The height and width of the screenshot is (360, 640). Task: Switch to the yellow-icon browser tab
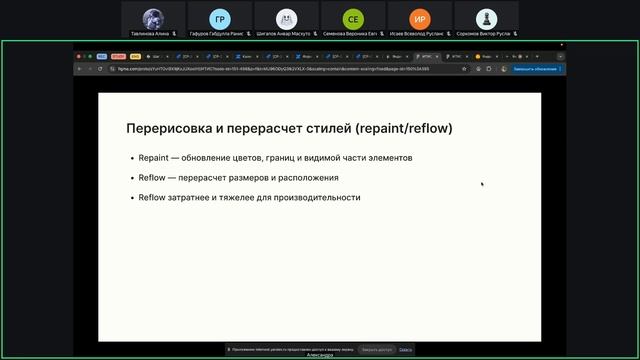486,56
